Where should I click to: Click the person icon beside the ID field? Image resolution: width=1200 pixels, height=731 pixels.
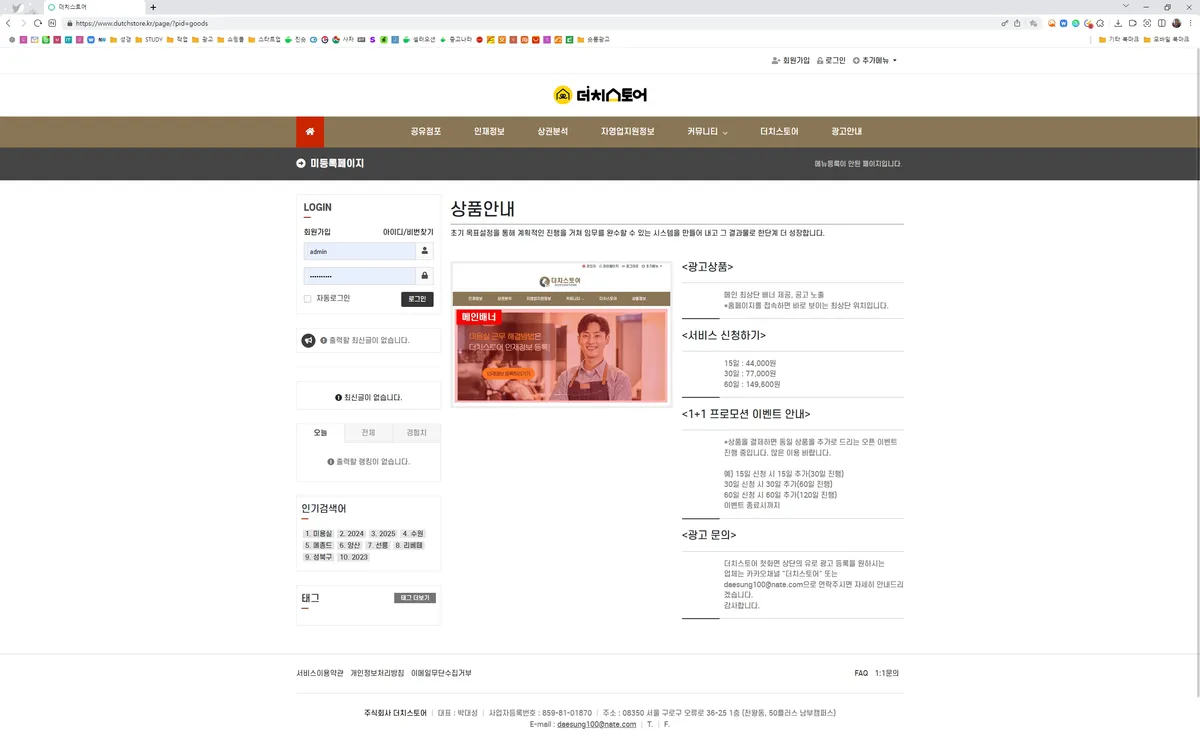tap(425, 251)
